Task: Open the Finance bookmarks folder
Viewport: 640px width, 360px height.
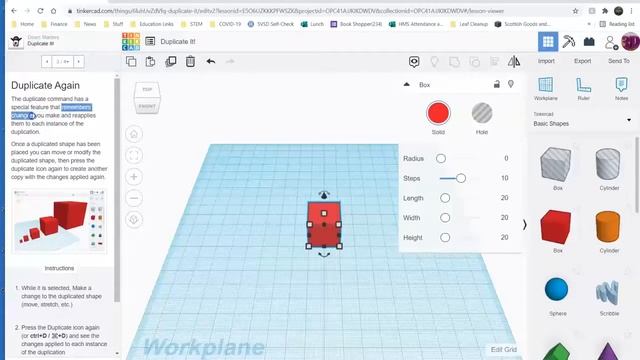Action: click(x=55, y=24)
